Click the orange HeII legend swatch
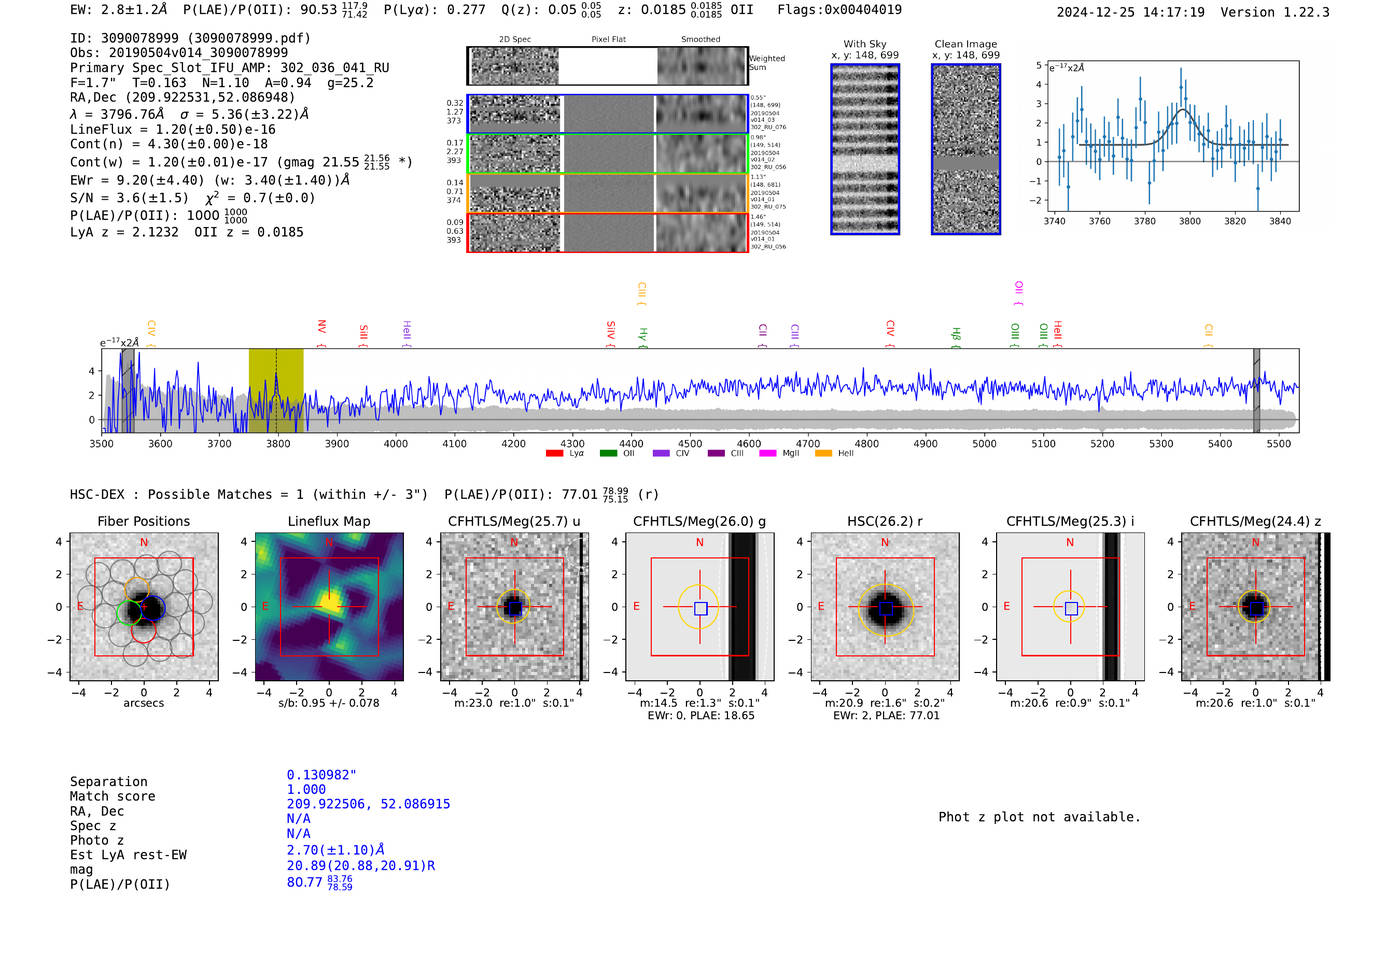This screenshot has height=953, width=1400. pos(824,454)
